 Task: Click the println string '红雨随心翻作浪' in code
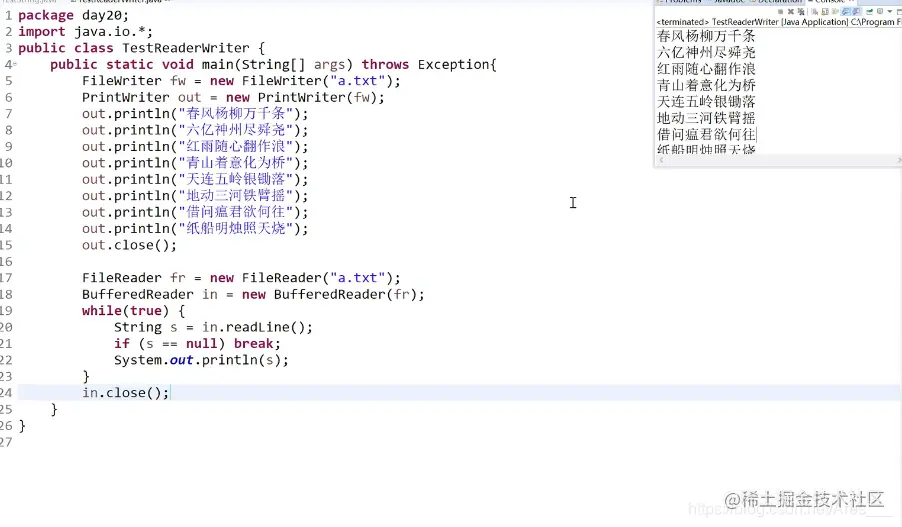236,146
